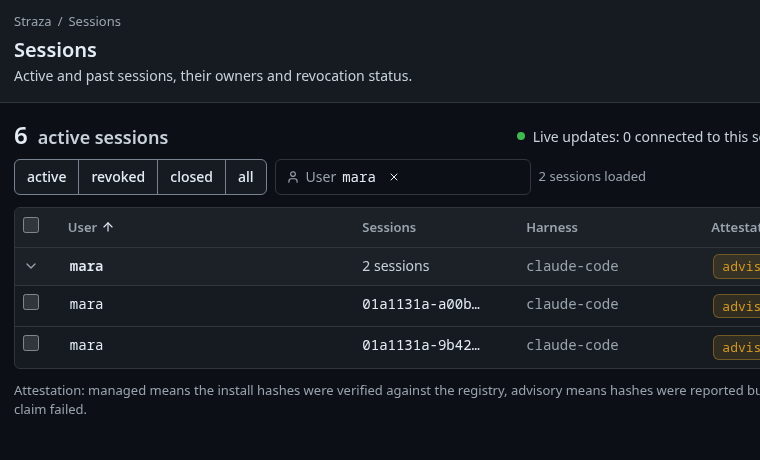This screenshot has width=760, height=460.
Task: Click the '2 sessions' cell in mara group
Action: click(396, 266)
